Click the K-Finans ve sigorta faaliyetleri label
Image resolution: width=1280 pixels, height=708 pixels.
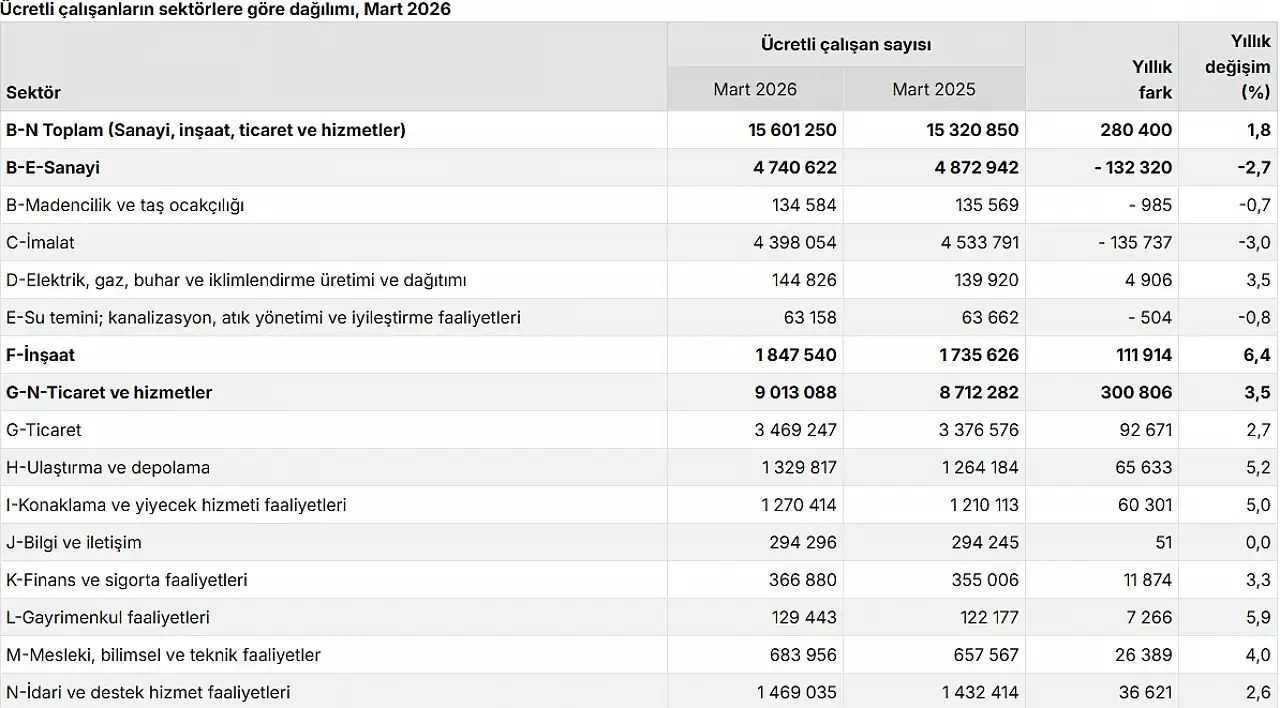click(x=127, y=580)
